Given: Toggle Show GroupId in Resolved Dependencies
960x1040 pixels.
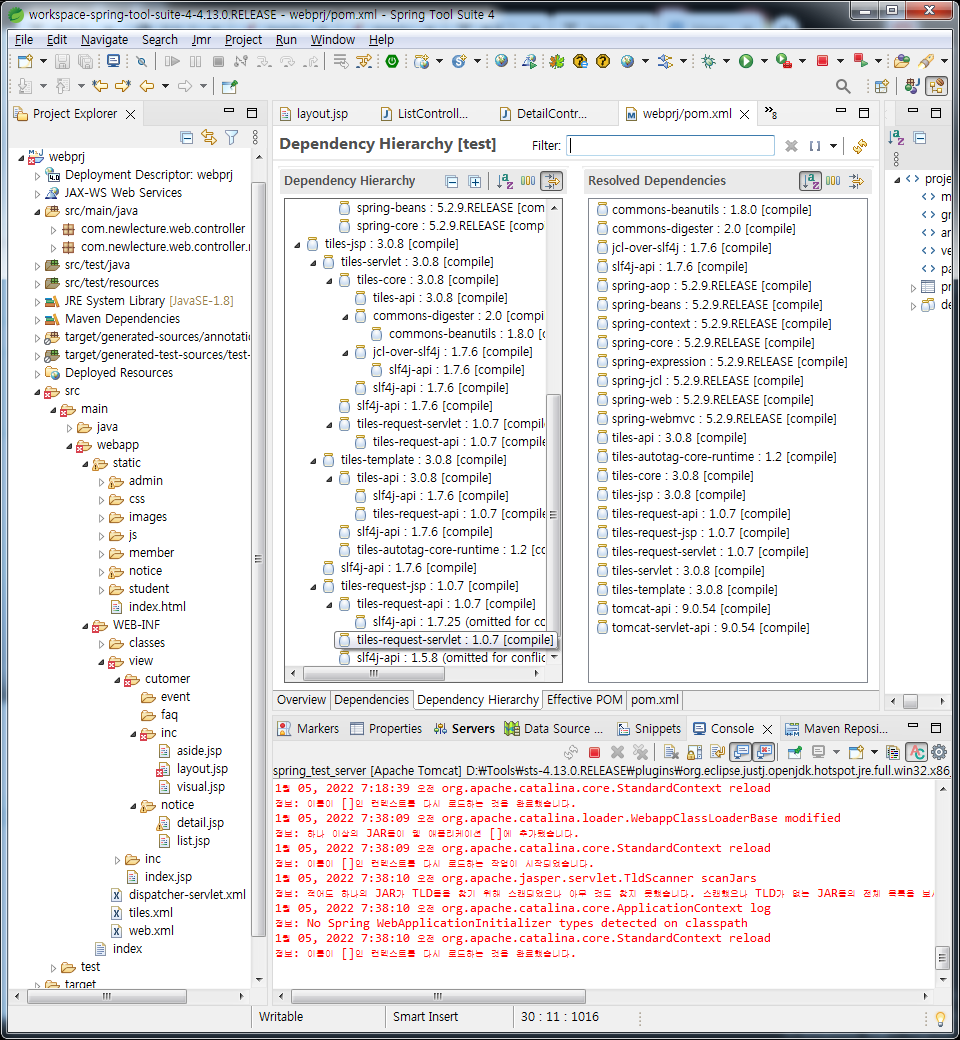Looking at the screenshot, I should [833, 181].
